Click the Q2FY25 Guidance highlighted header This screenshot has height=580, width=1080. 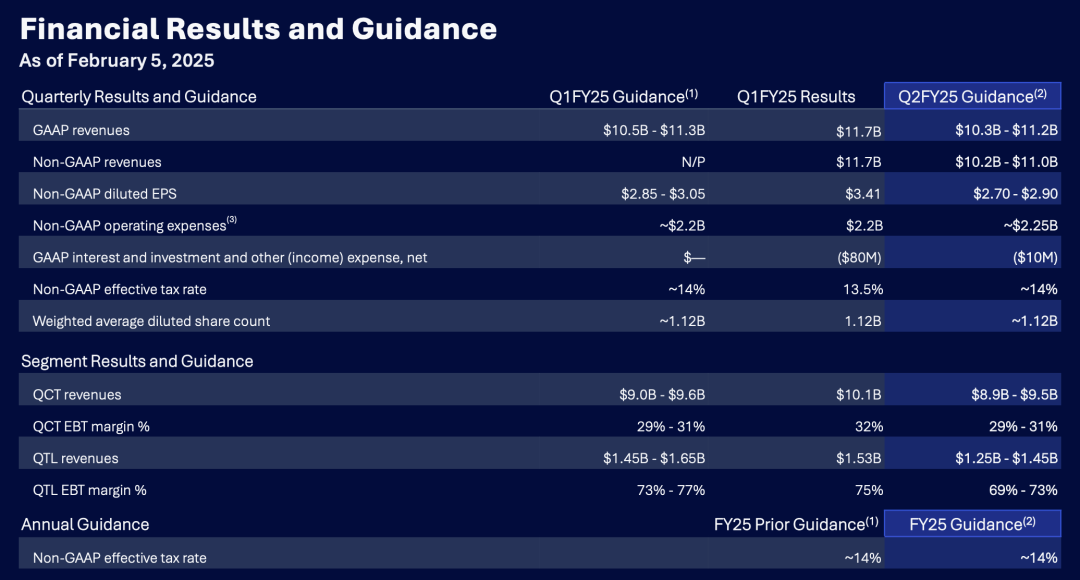point(972,96)
